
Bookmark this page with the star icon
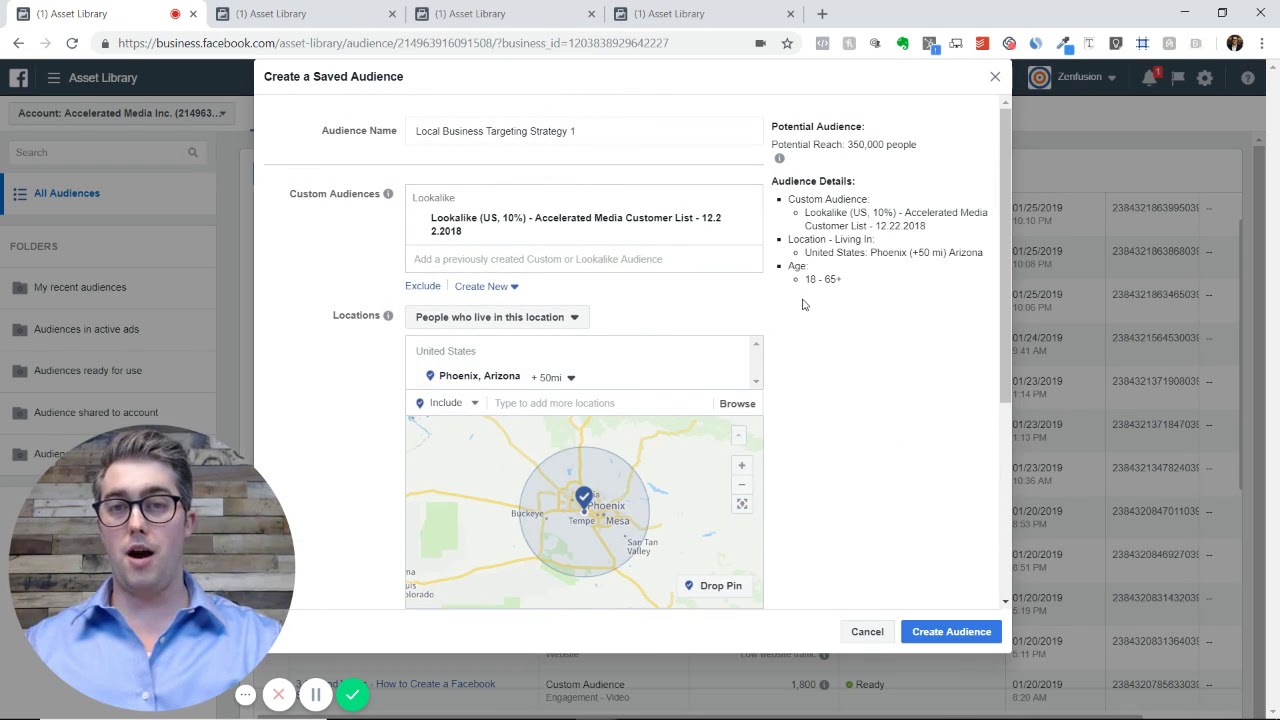coord(787,44)
